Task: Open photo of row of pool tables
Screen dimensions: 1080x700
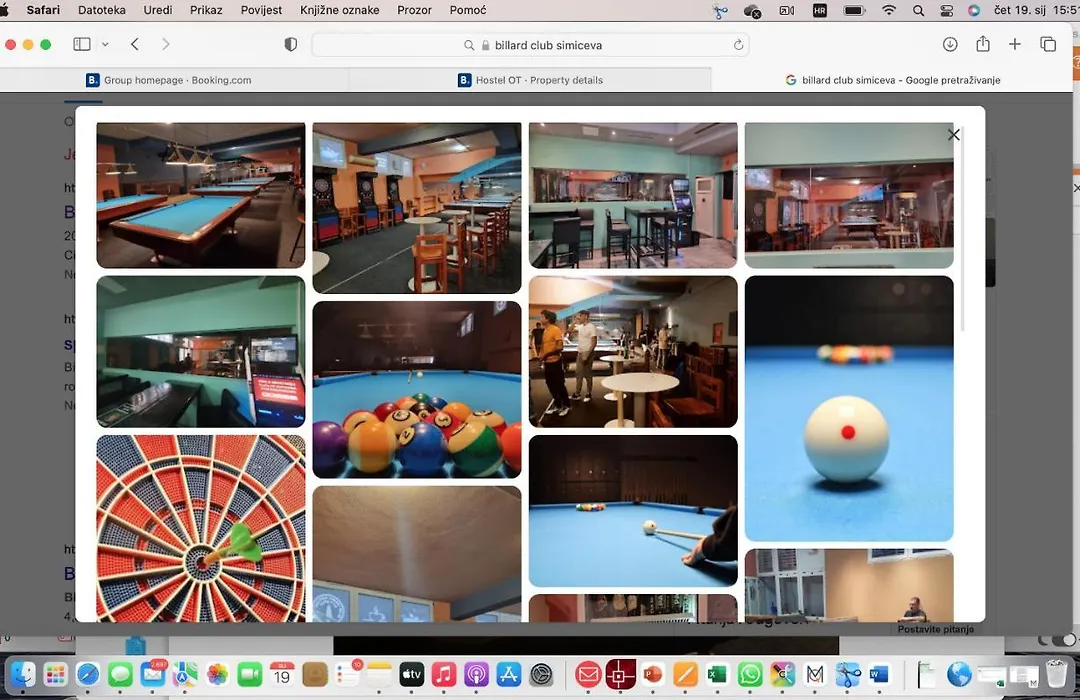Action: (x=200, y=195)
